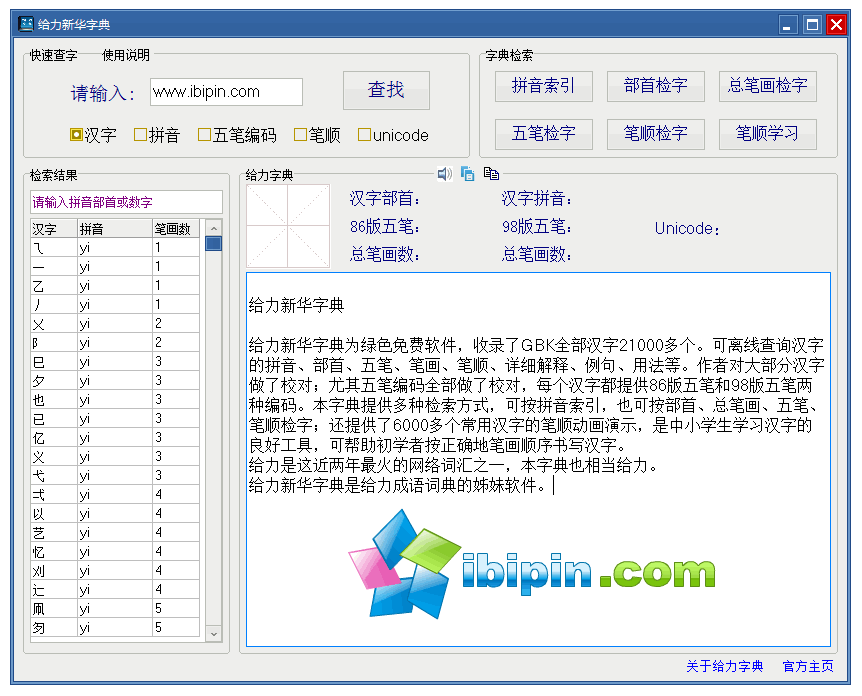Click inside the dictionary description text area
The width and height of the screenshot is (862, 696).
[x=538, y=459]
